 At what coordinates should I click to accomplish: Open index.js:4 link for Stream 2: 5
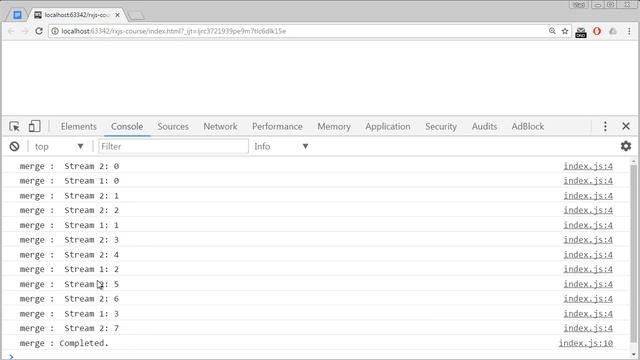588,284
